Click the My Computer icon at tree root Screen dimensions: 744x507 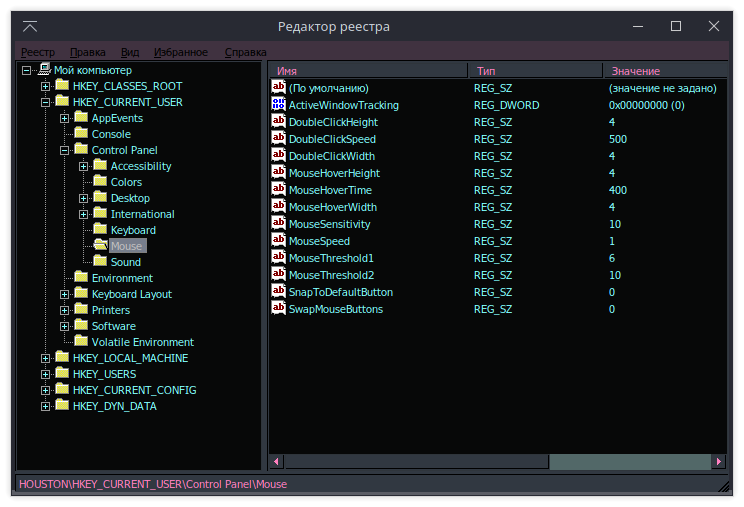pyautogui.click(x=45, y=69)
